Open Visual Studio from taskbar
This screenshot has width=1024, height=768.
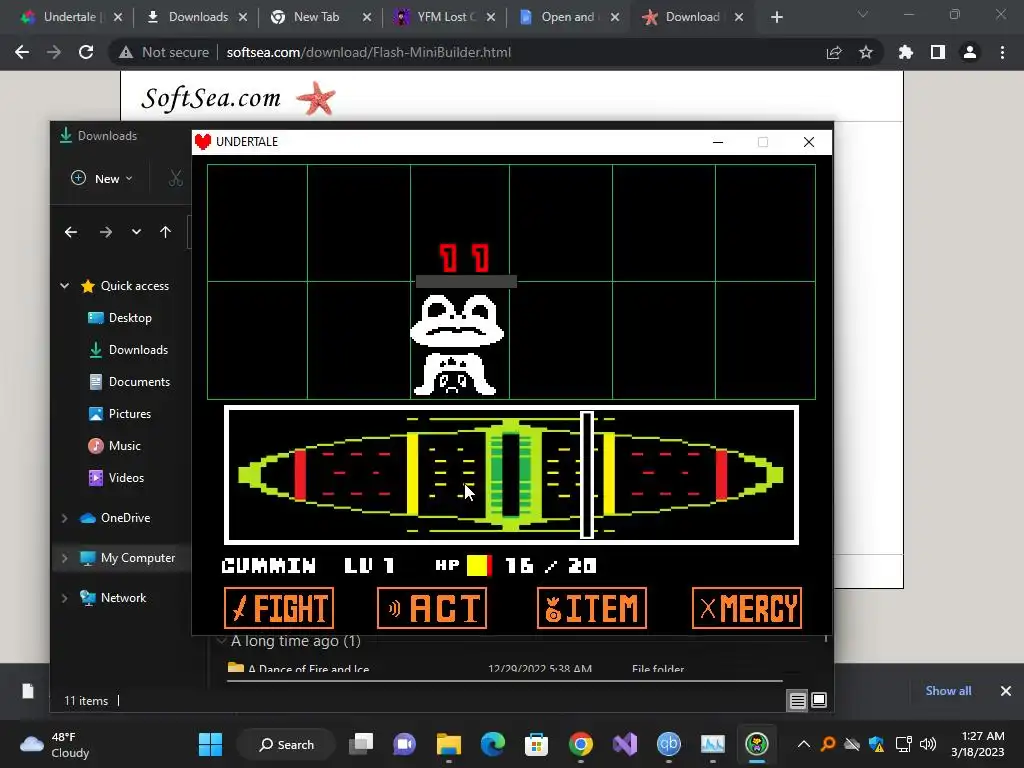(625, 744)
